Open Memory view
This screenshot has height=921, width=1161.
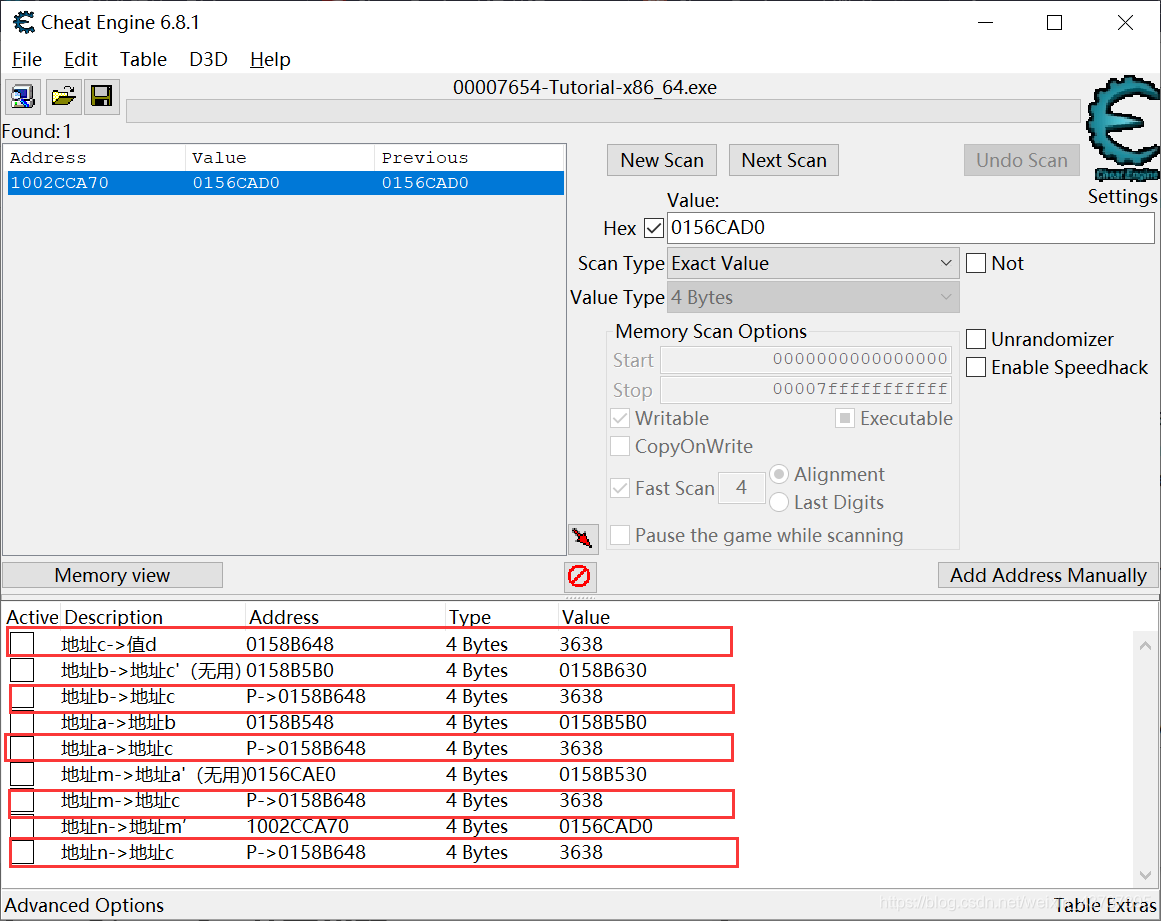[x=113, y=575]
